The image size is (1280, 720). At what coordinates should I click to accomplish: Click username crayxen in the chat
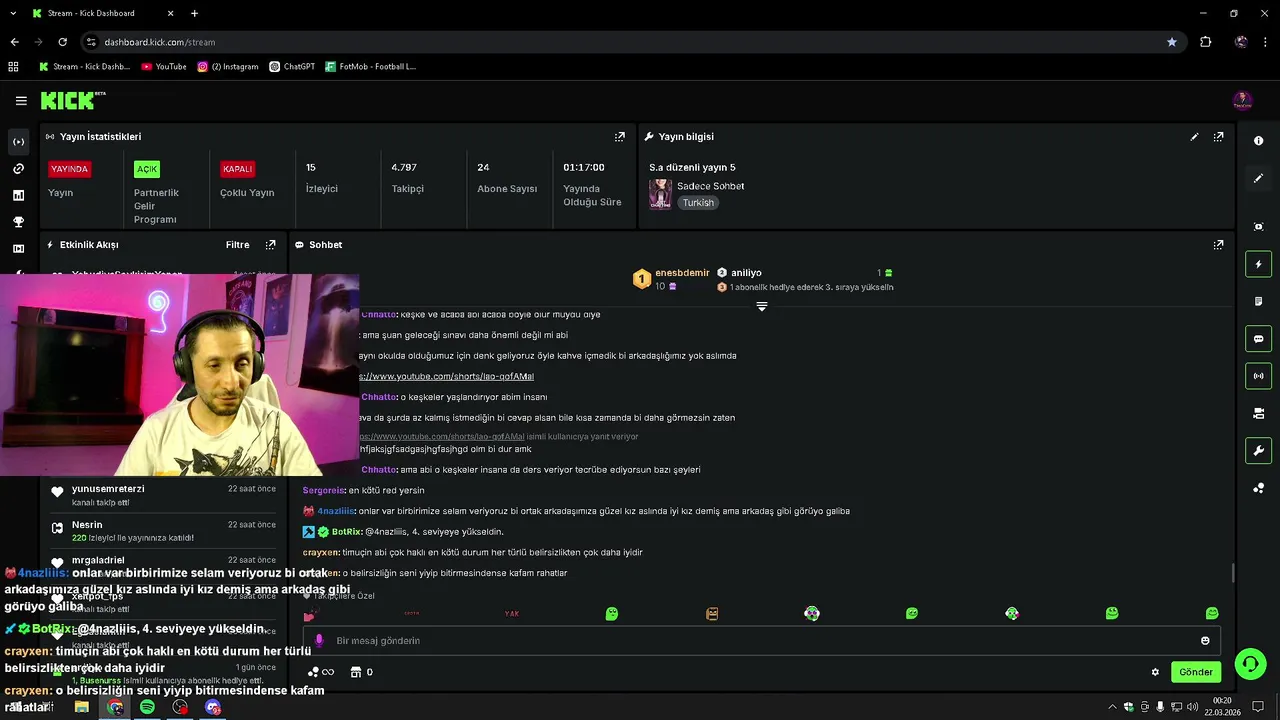pos(320,553)
